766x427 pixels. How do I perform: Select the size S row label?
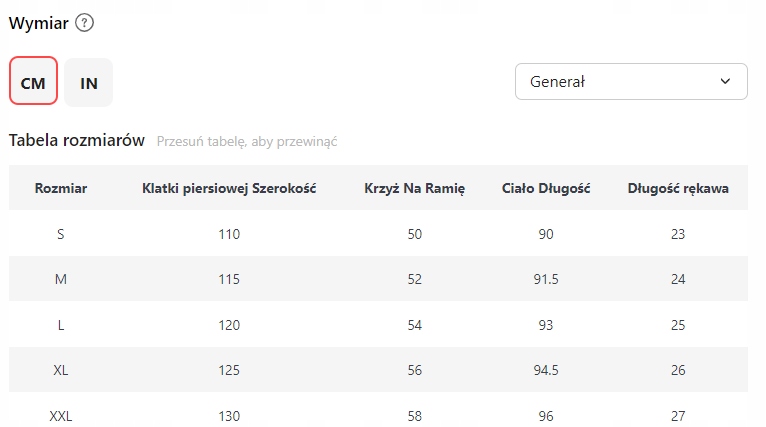60,234
